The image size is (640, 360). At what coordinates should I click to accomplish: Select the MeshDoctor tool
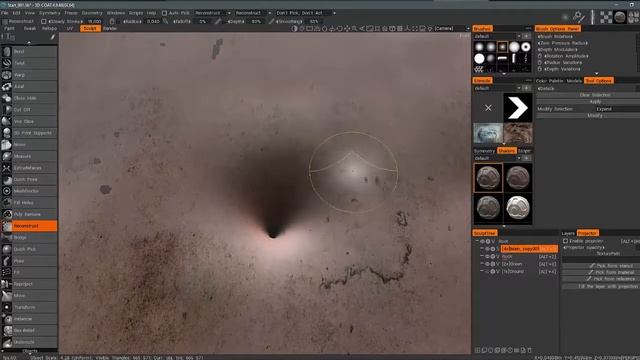29,191
